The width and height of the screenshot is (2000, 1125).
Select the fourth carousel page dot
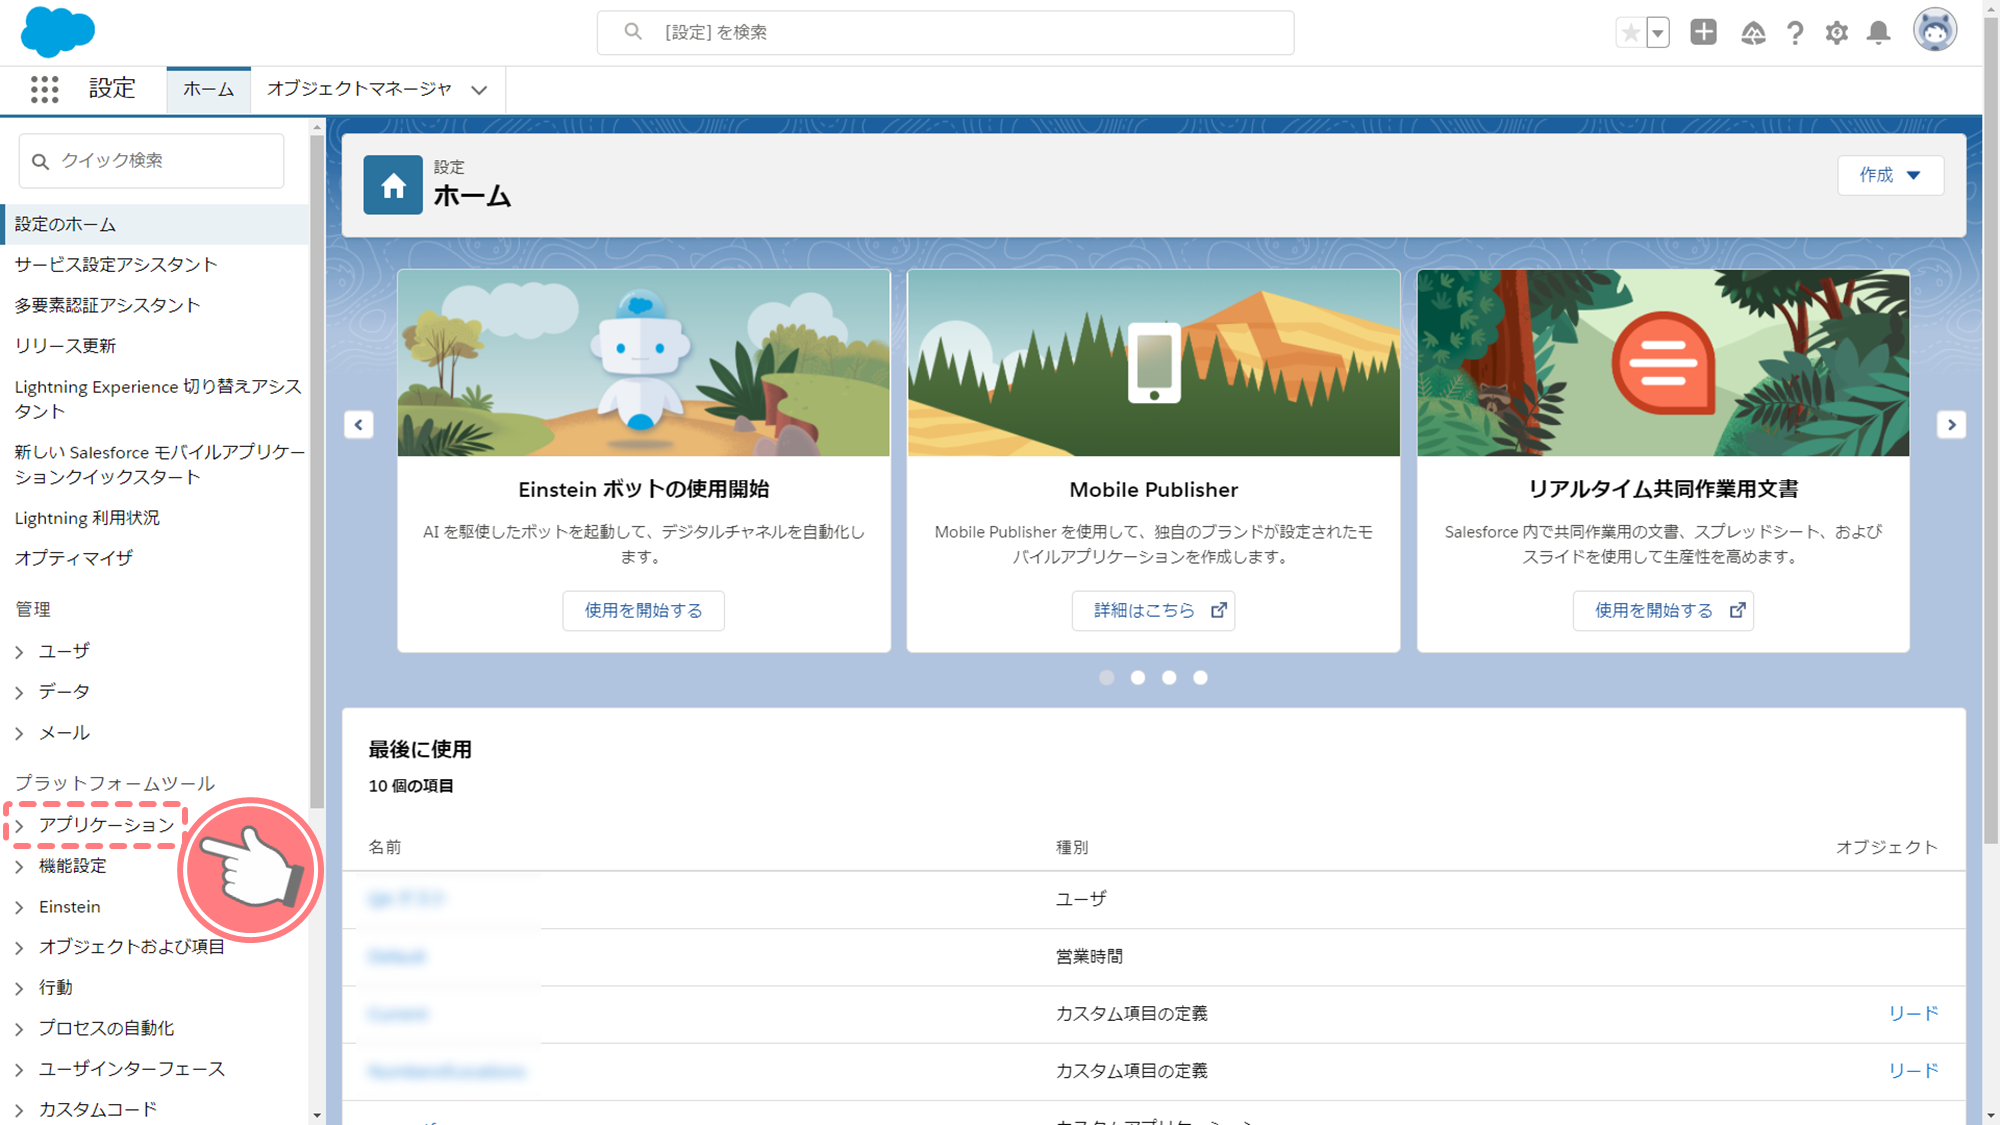pyautogui.click(x=1201, y=678)
